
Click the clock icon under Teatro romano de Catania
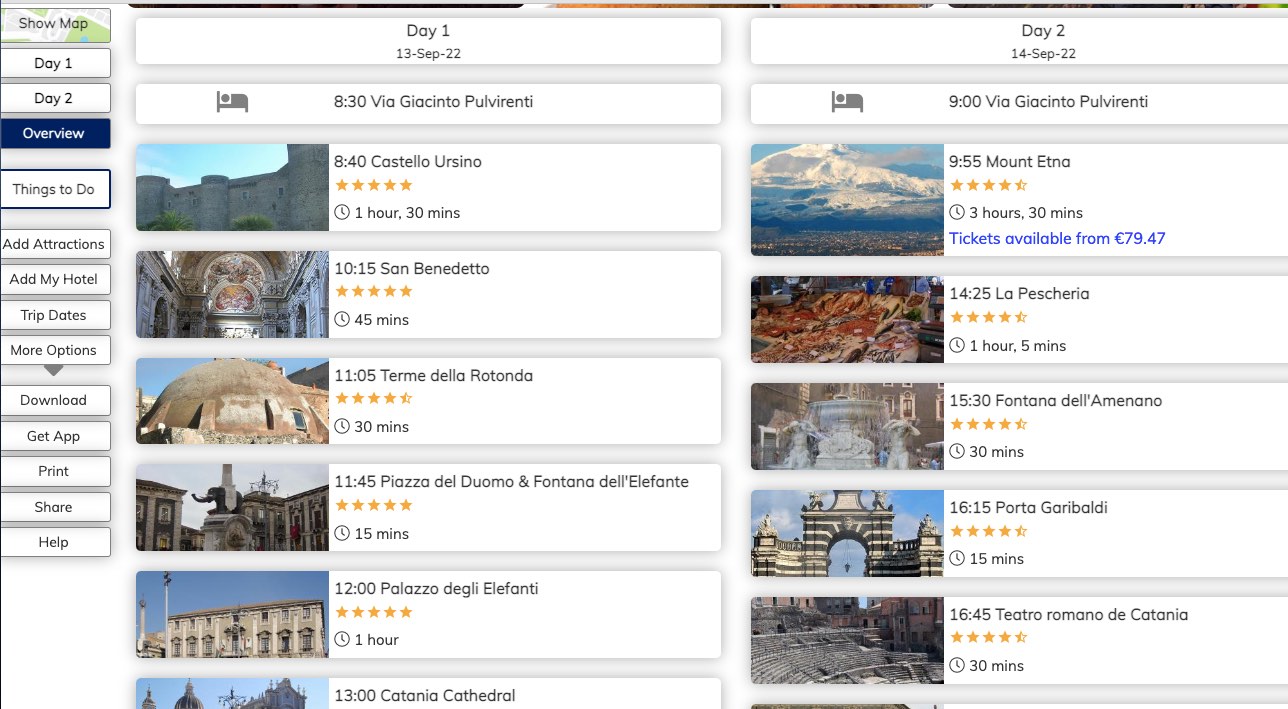pos(957,666)
